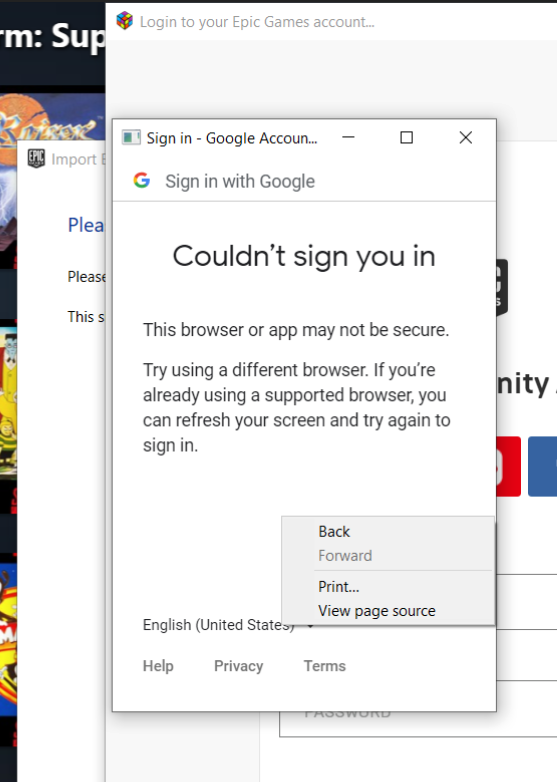The height and width of the screenshot is (782, 557).
Task: Open the English (United States) language dropdown
Action: coord(228,625)
